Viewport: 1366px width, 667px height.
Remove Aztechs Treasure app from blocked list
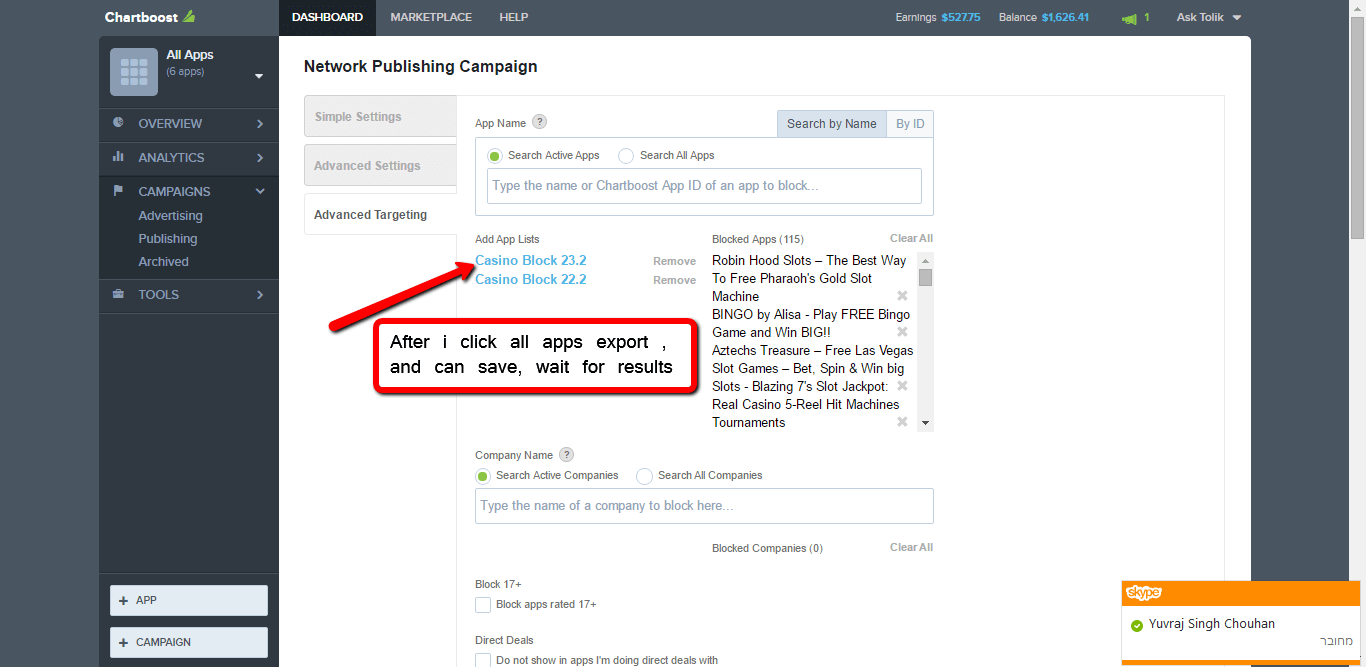coord(902,386)
